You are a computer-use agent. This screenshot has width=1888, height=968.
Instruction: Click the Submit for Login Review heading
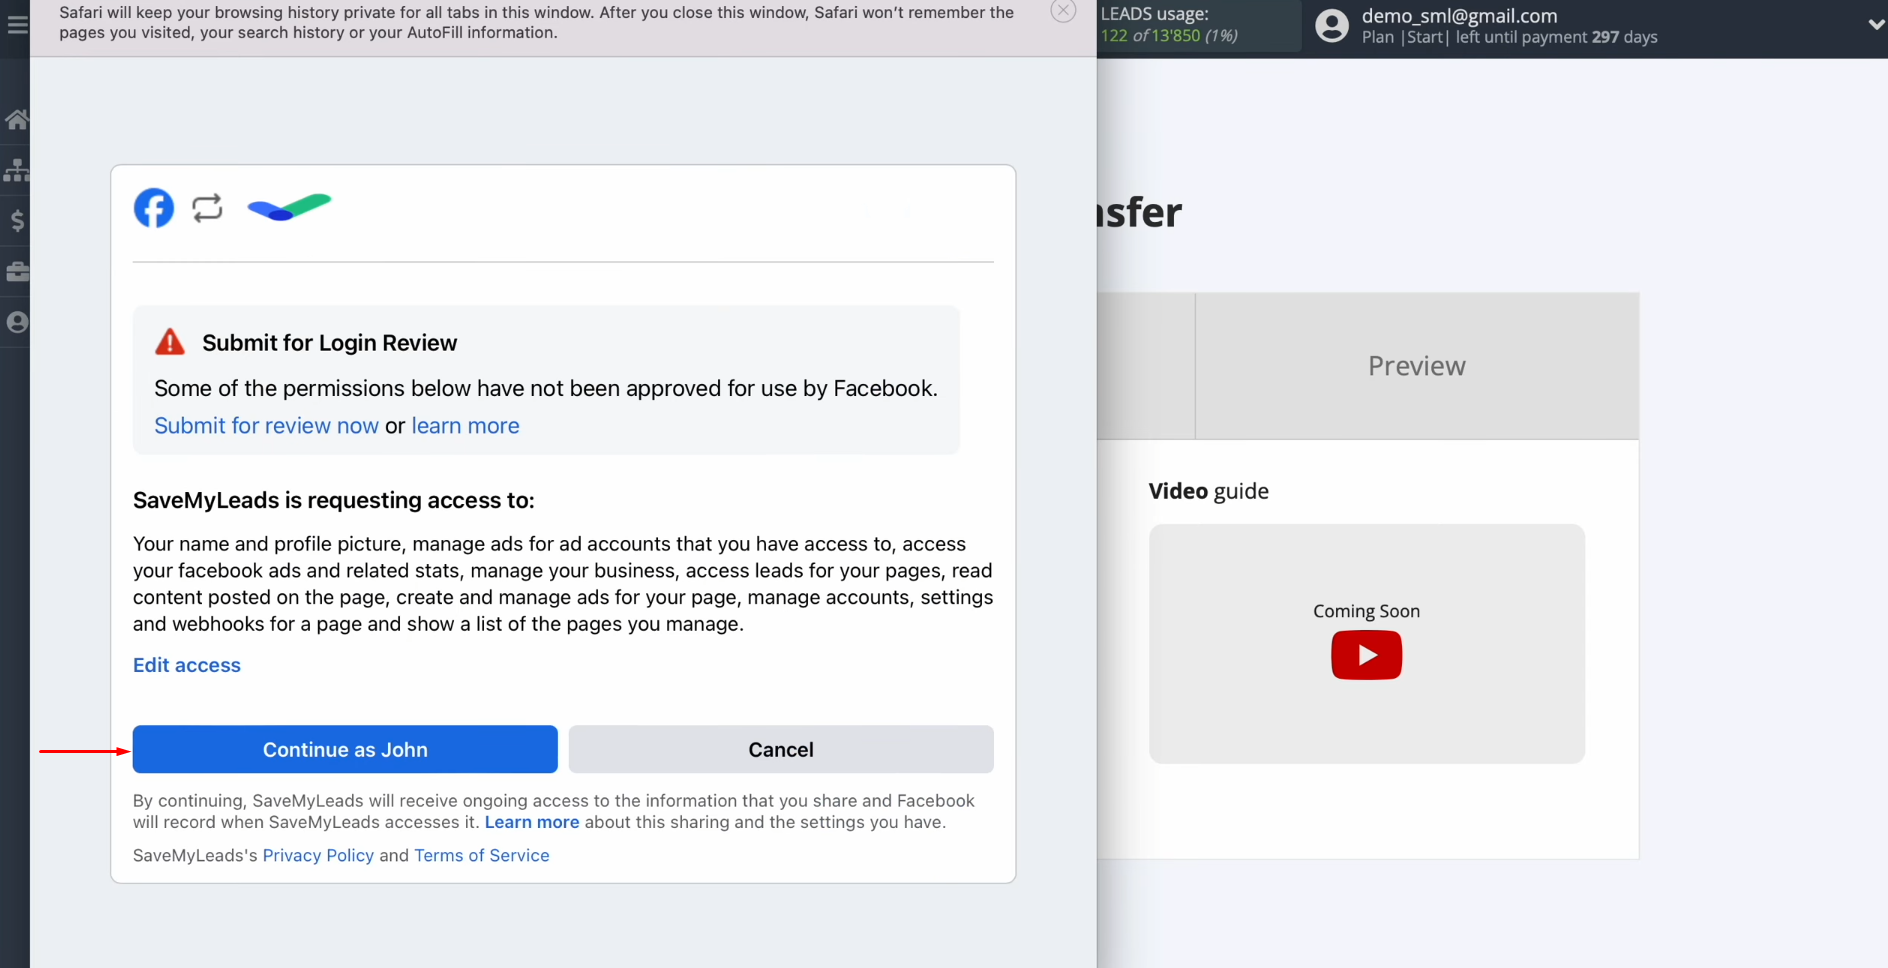pos(329,342)
